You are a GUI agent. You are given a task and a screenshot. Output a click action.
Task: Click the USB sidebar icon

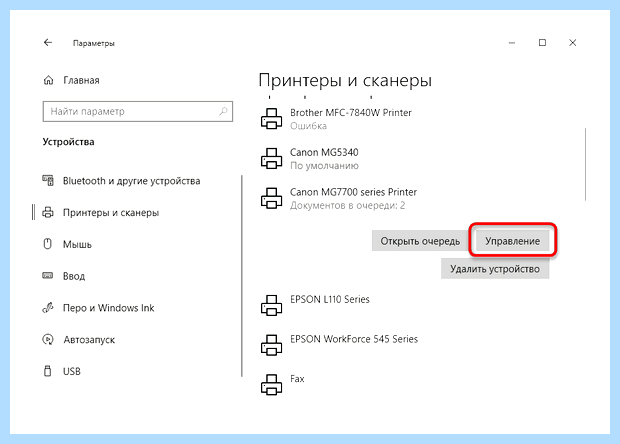(x=47, y=371)
